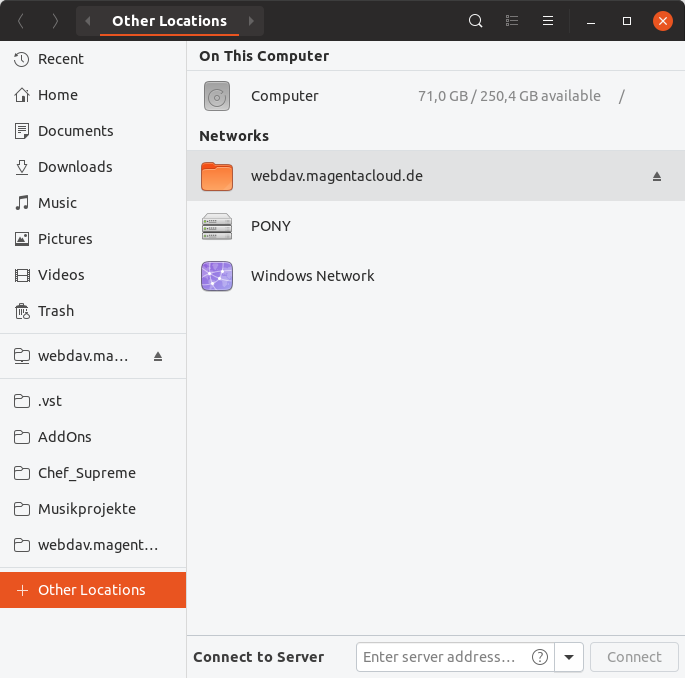685x678 pixels.
Task: Open Recent in sidebar
Action: click(93, 59)
